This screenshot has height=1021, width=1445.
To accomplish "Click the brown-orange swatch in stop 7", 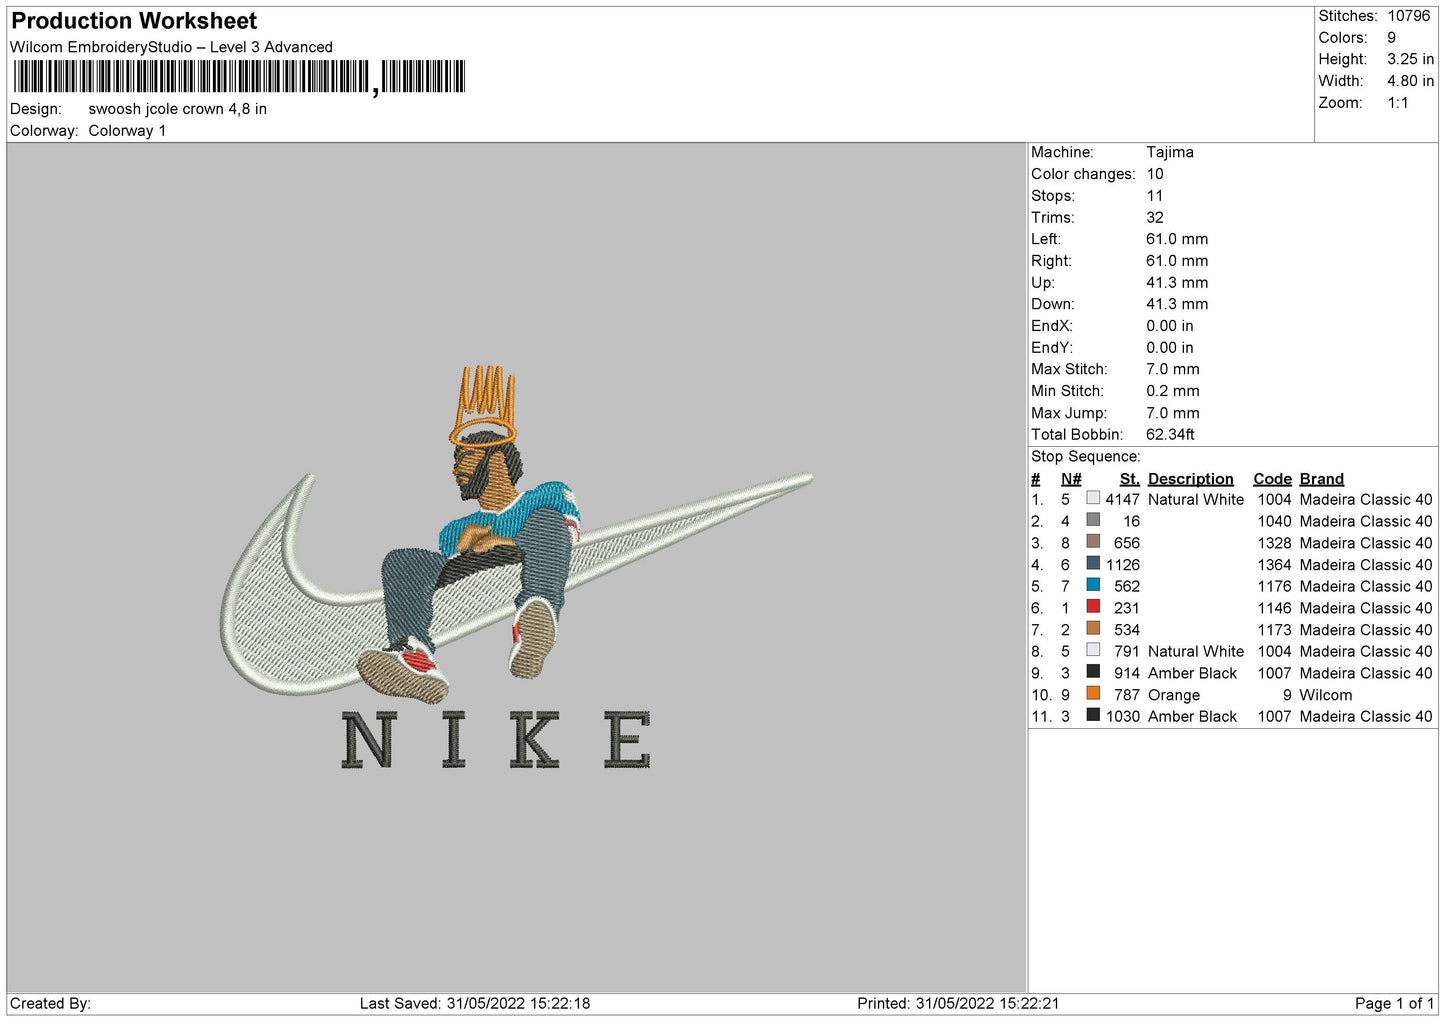I will point(1093,629).
